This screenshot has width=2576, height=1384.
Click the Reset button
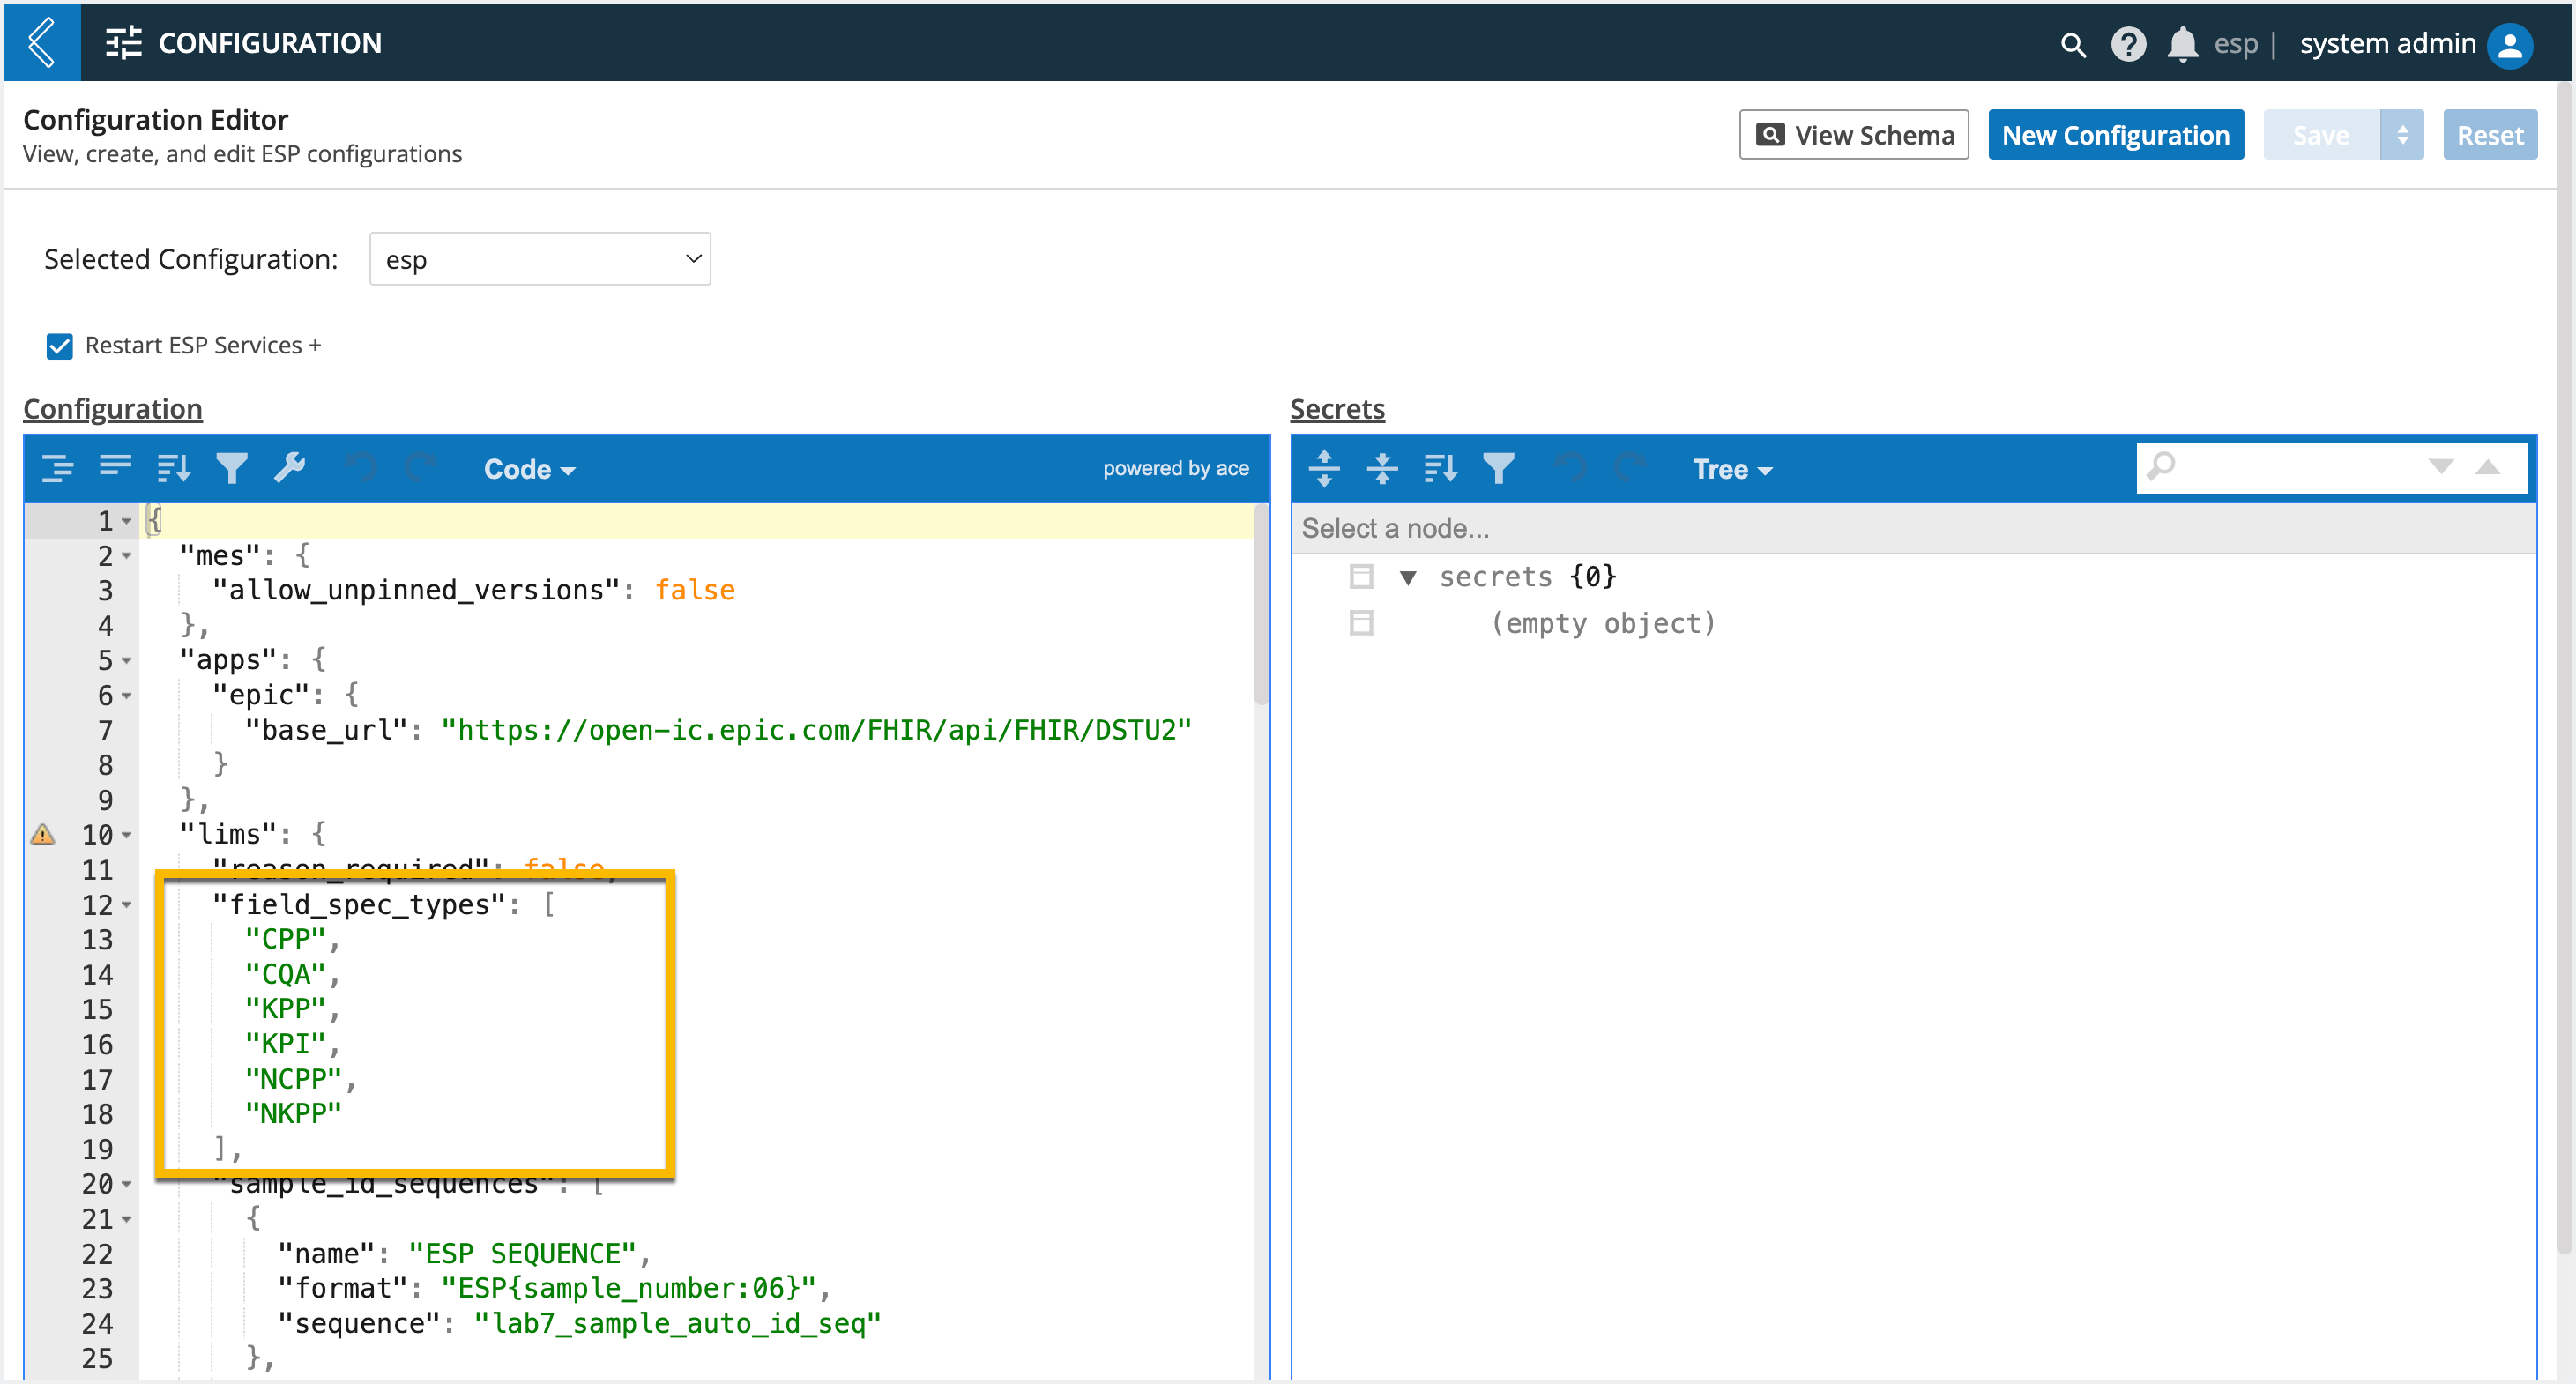click(2490, 135)
